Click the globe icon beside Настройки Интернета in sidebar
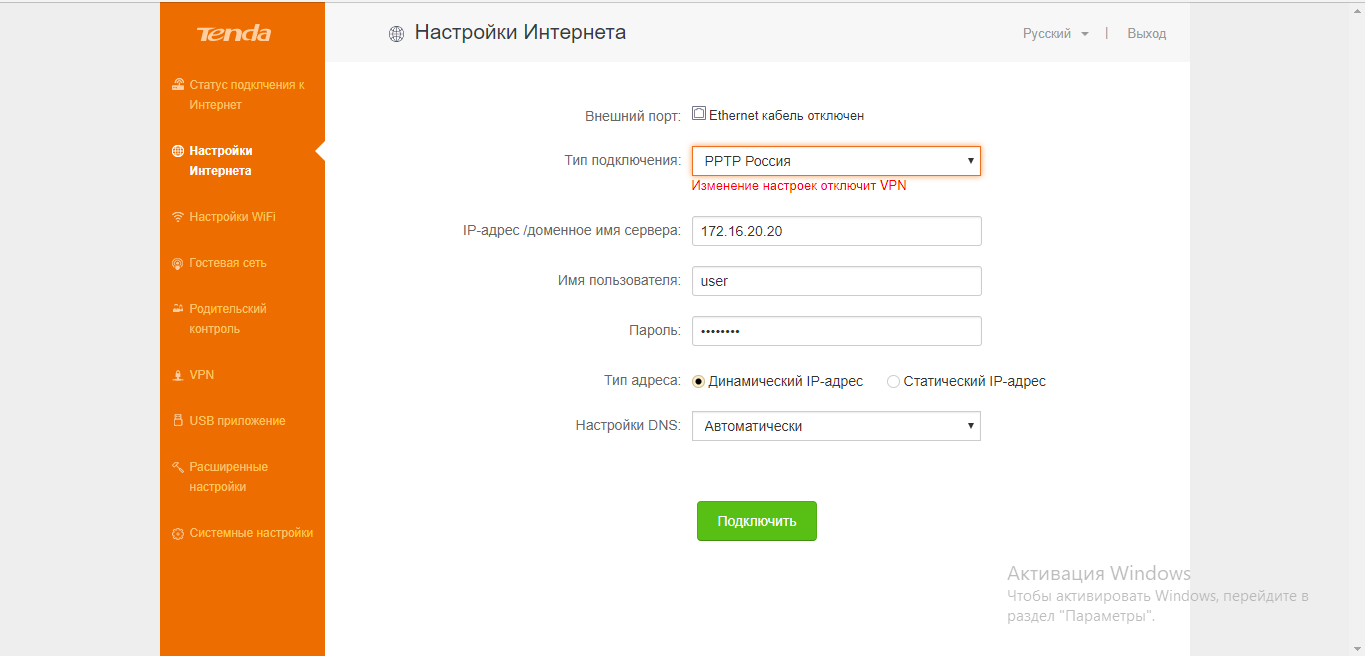The height and width of the screenshot is (656, 1365). click(178, 151)
